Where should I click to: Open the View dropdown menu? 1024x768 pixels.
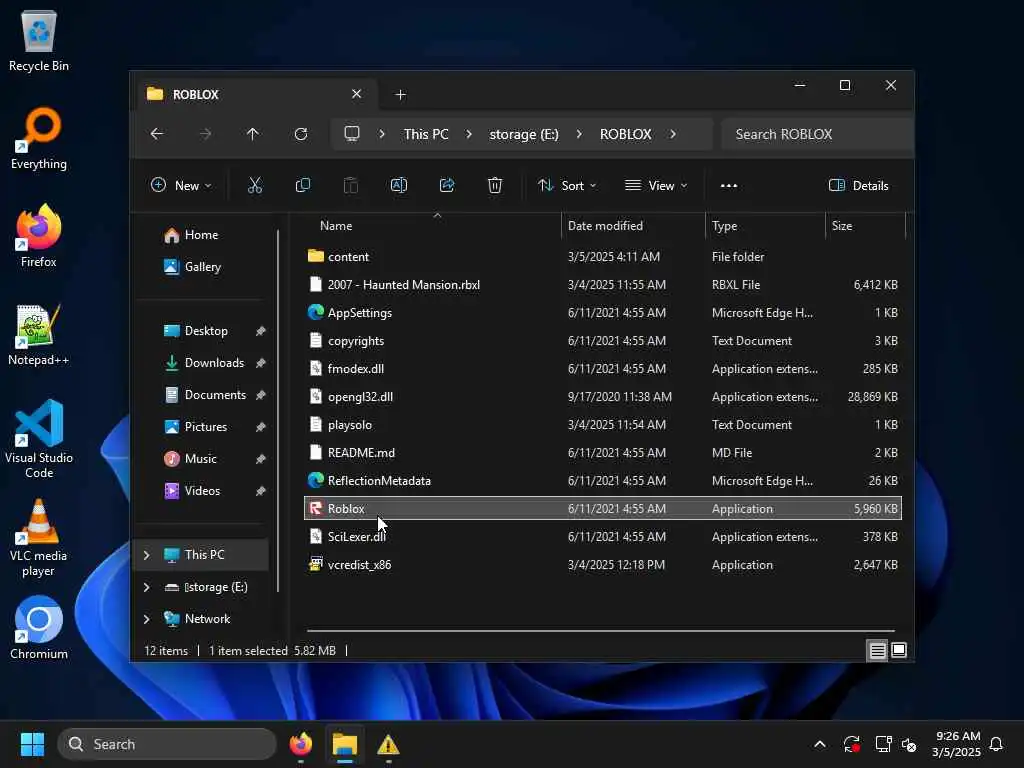[x=656, y=185]
